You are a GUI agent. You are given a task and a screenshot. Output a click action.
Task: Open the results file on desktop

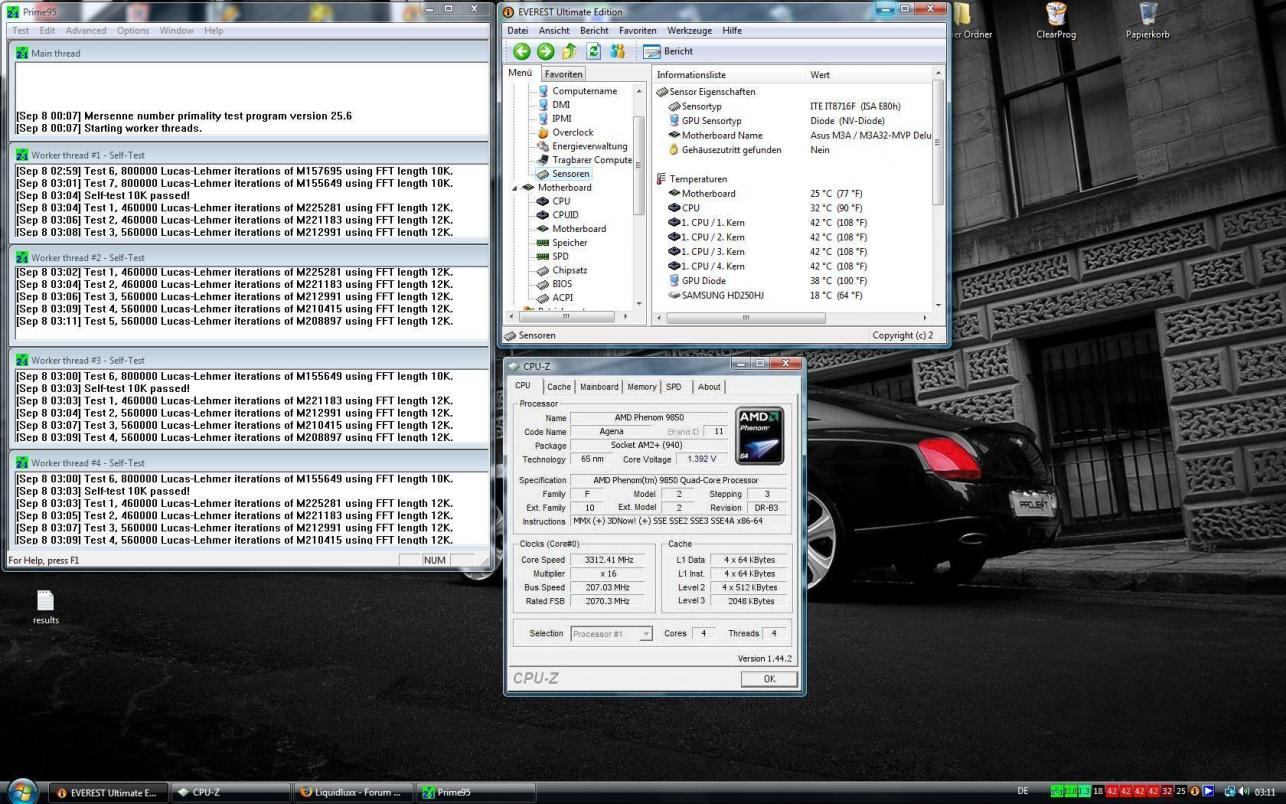click(x=45, y=607)
